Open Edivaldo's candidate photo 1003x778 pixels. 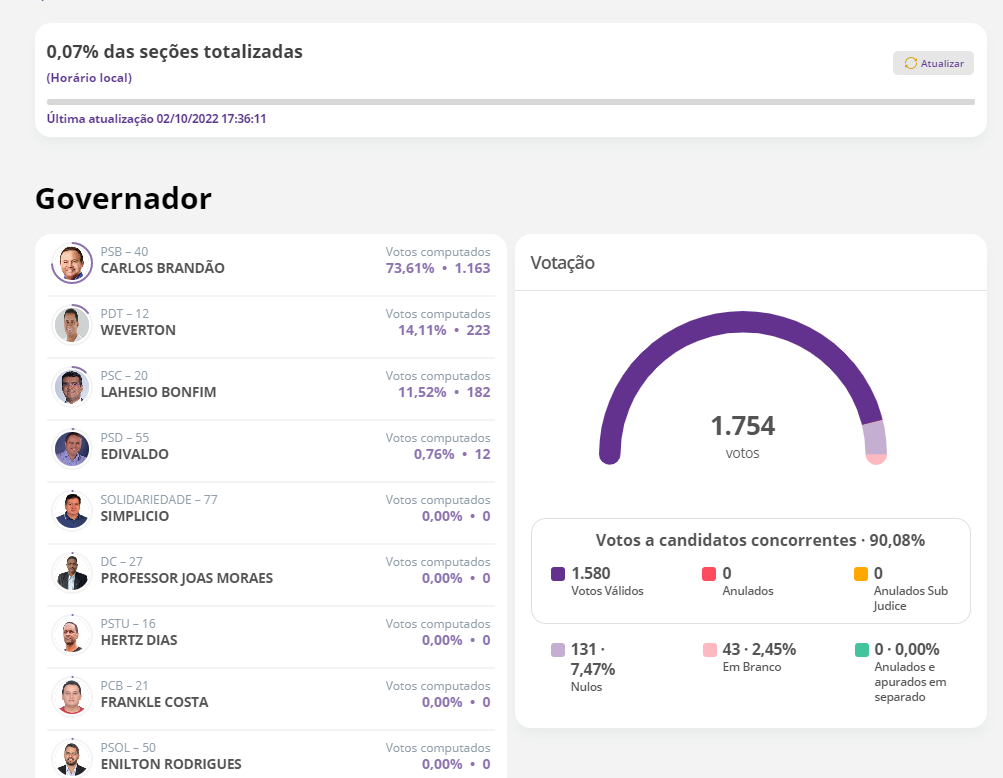click(x=72, y=449)
